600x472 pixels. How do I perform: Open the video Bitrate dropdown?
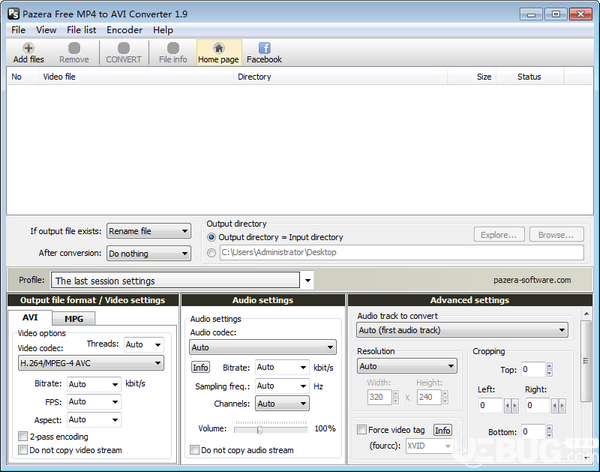(94, 384)
